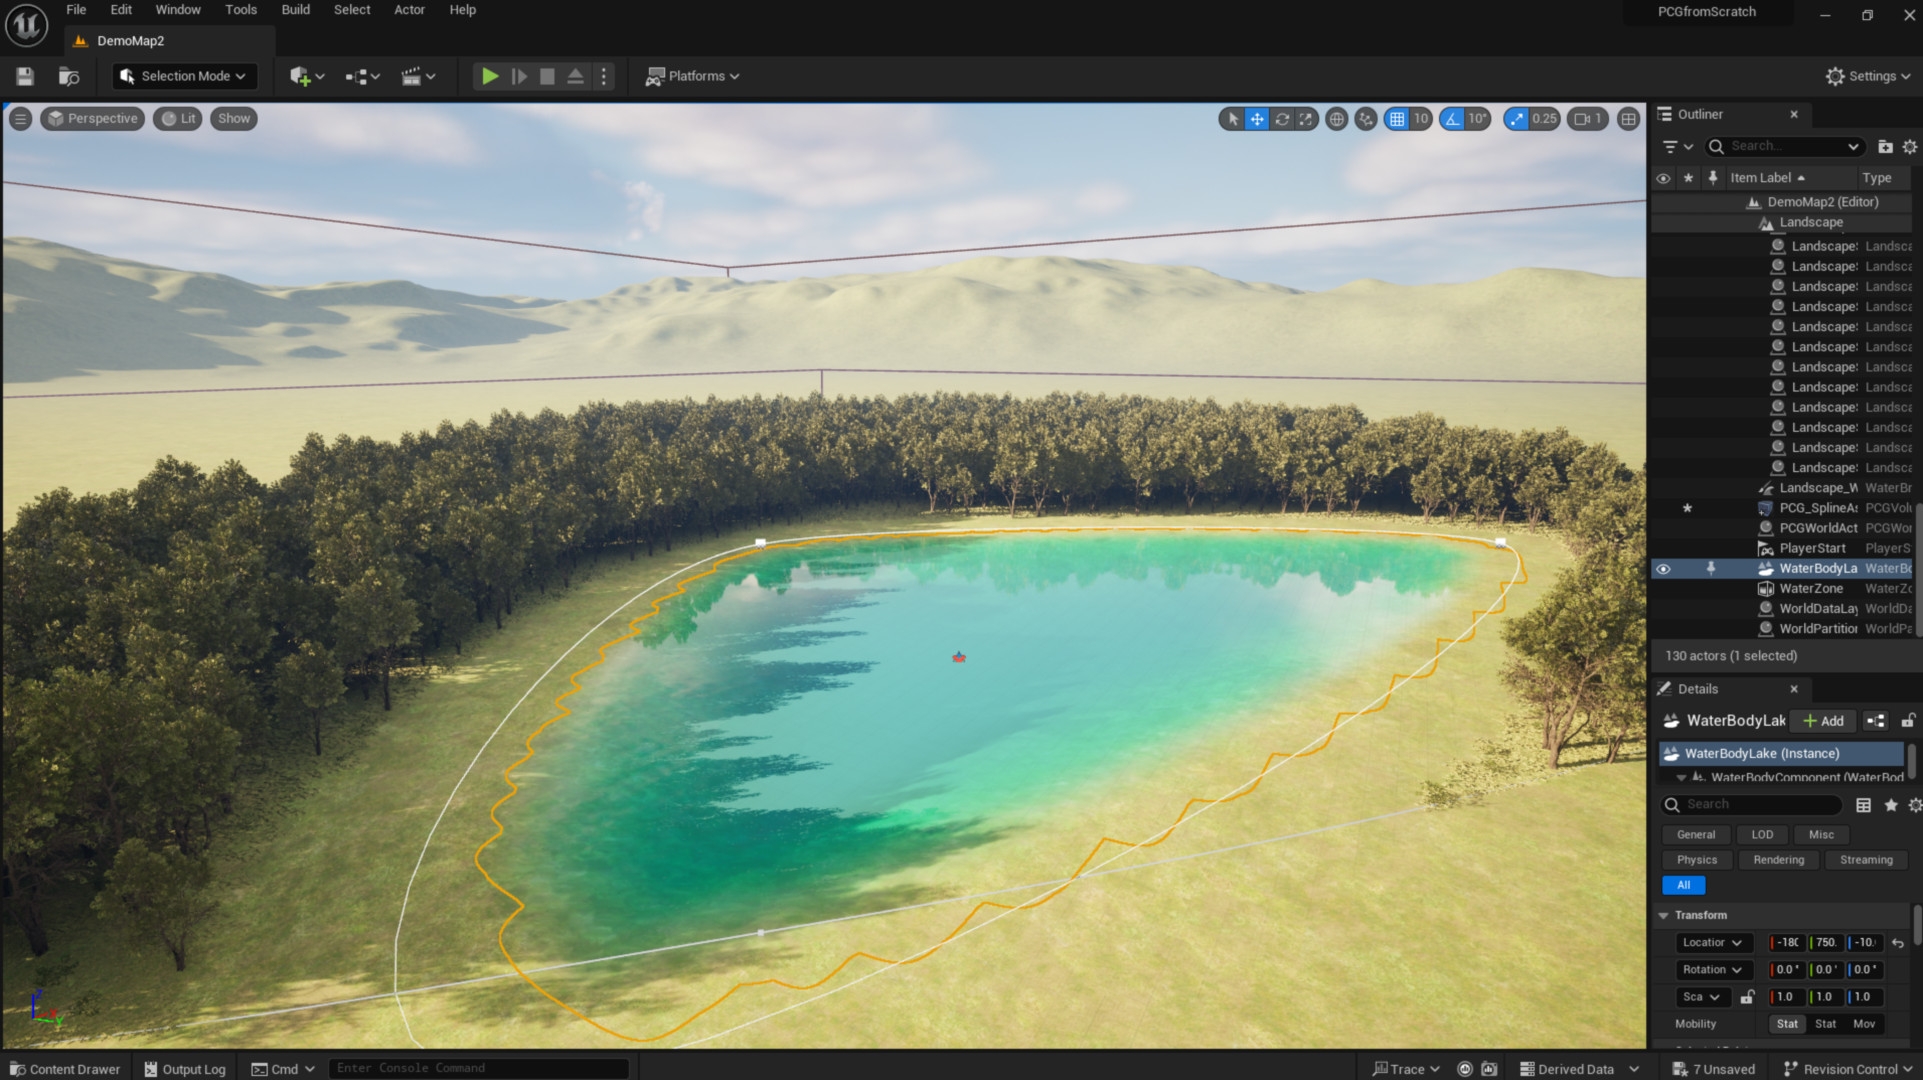Select the scale transform tool in viewport
The height and width of the screenshot is (1080, 1923).
click(1306, 119)
